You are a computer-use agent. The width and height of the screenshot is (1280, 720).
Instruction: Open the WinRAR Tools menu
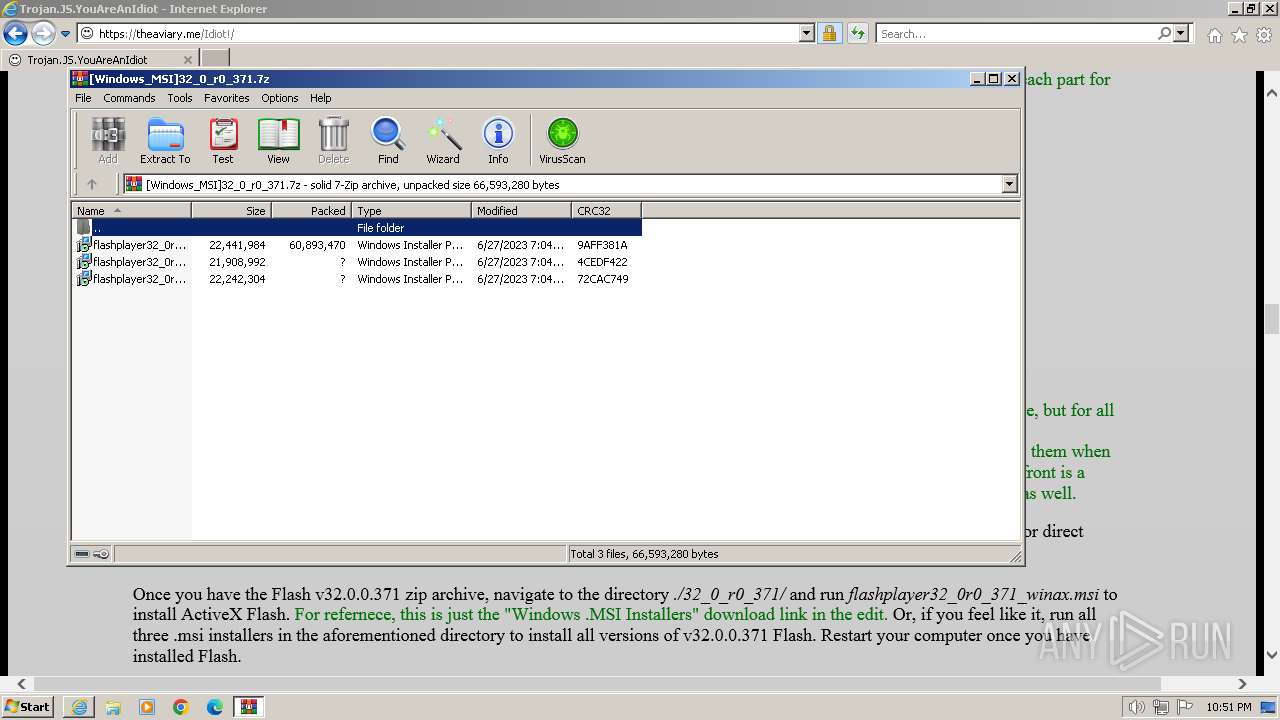180,98
